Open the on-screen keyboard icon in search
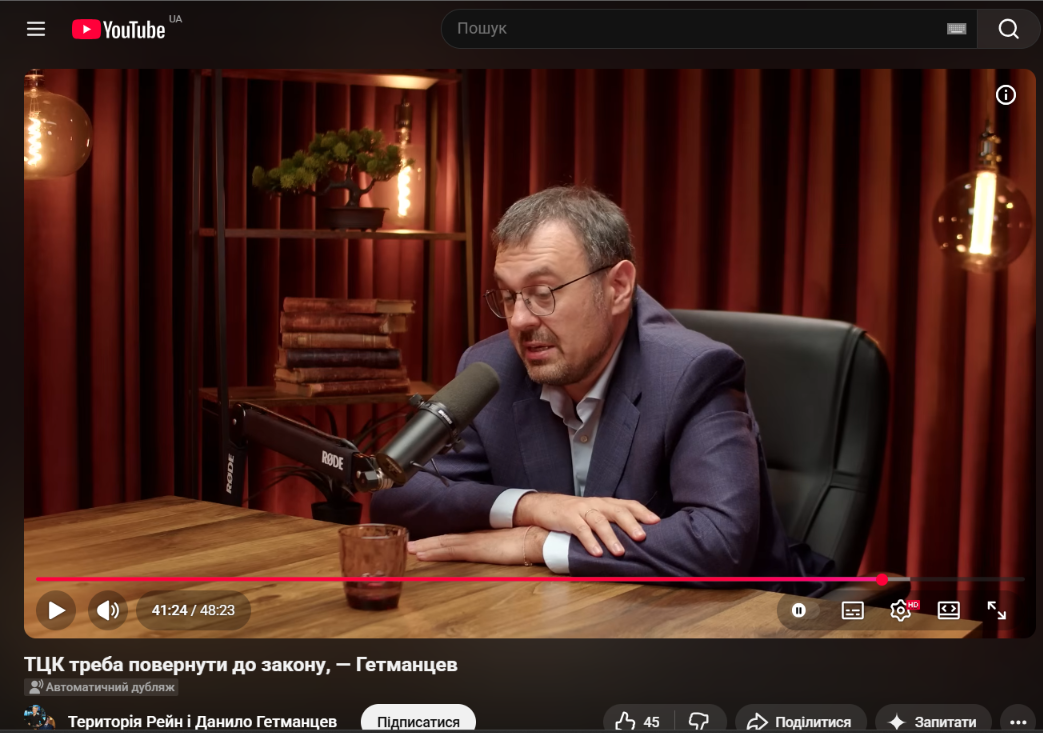 tap(956, 29)
